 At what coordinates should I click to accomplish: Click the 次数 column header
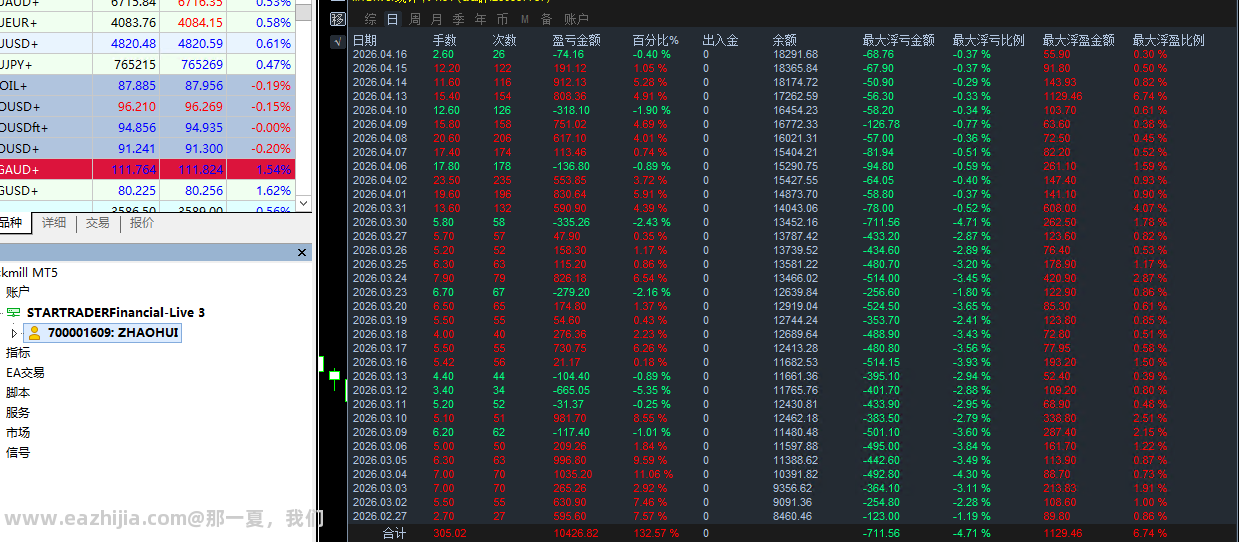[x=505, y=41]
